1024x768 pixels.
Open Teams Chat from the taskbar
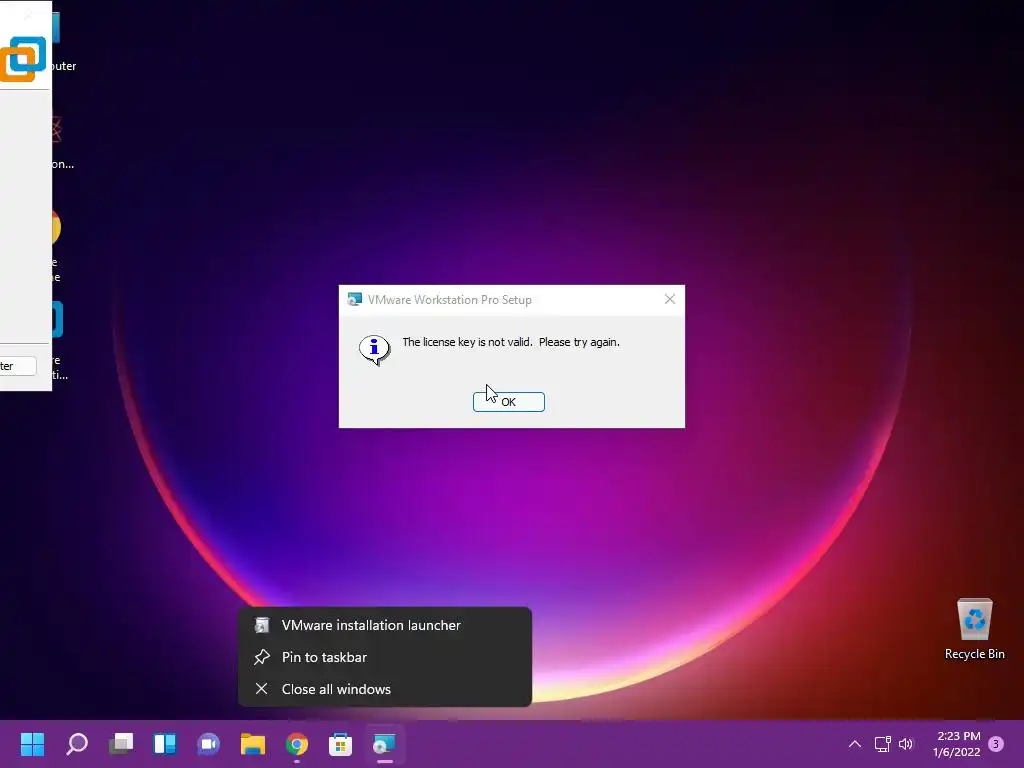[208, 744]
